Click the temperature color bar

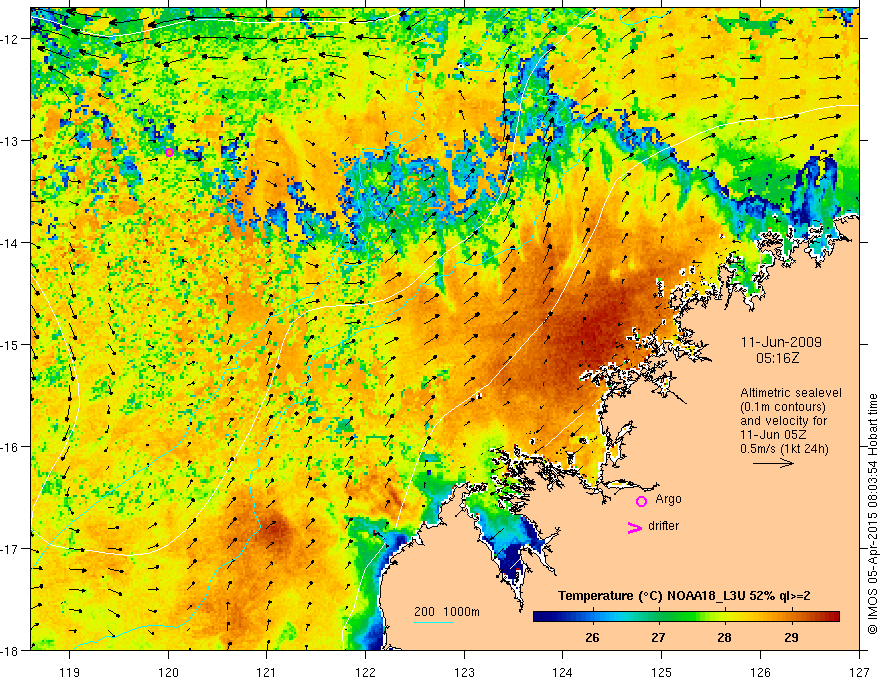[686, 616]
